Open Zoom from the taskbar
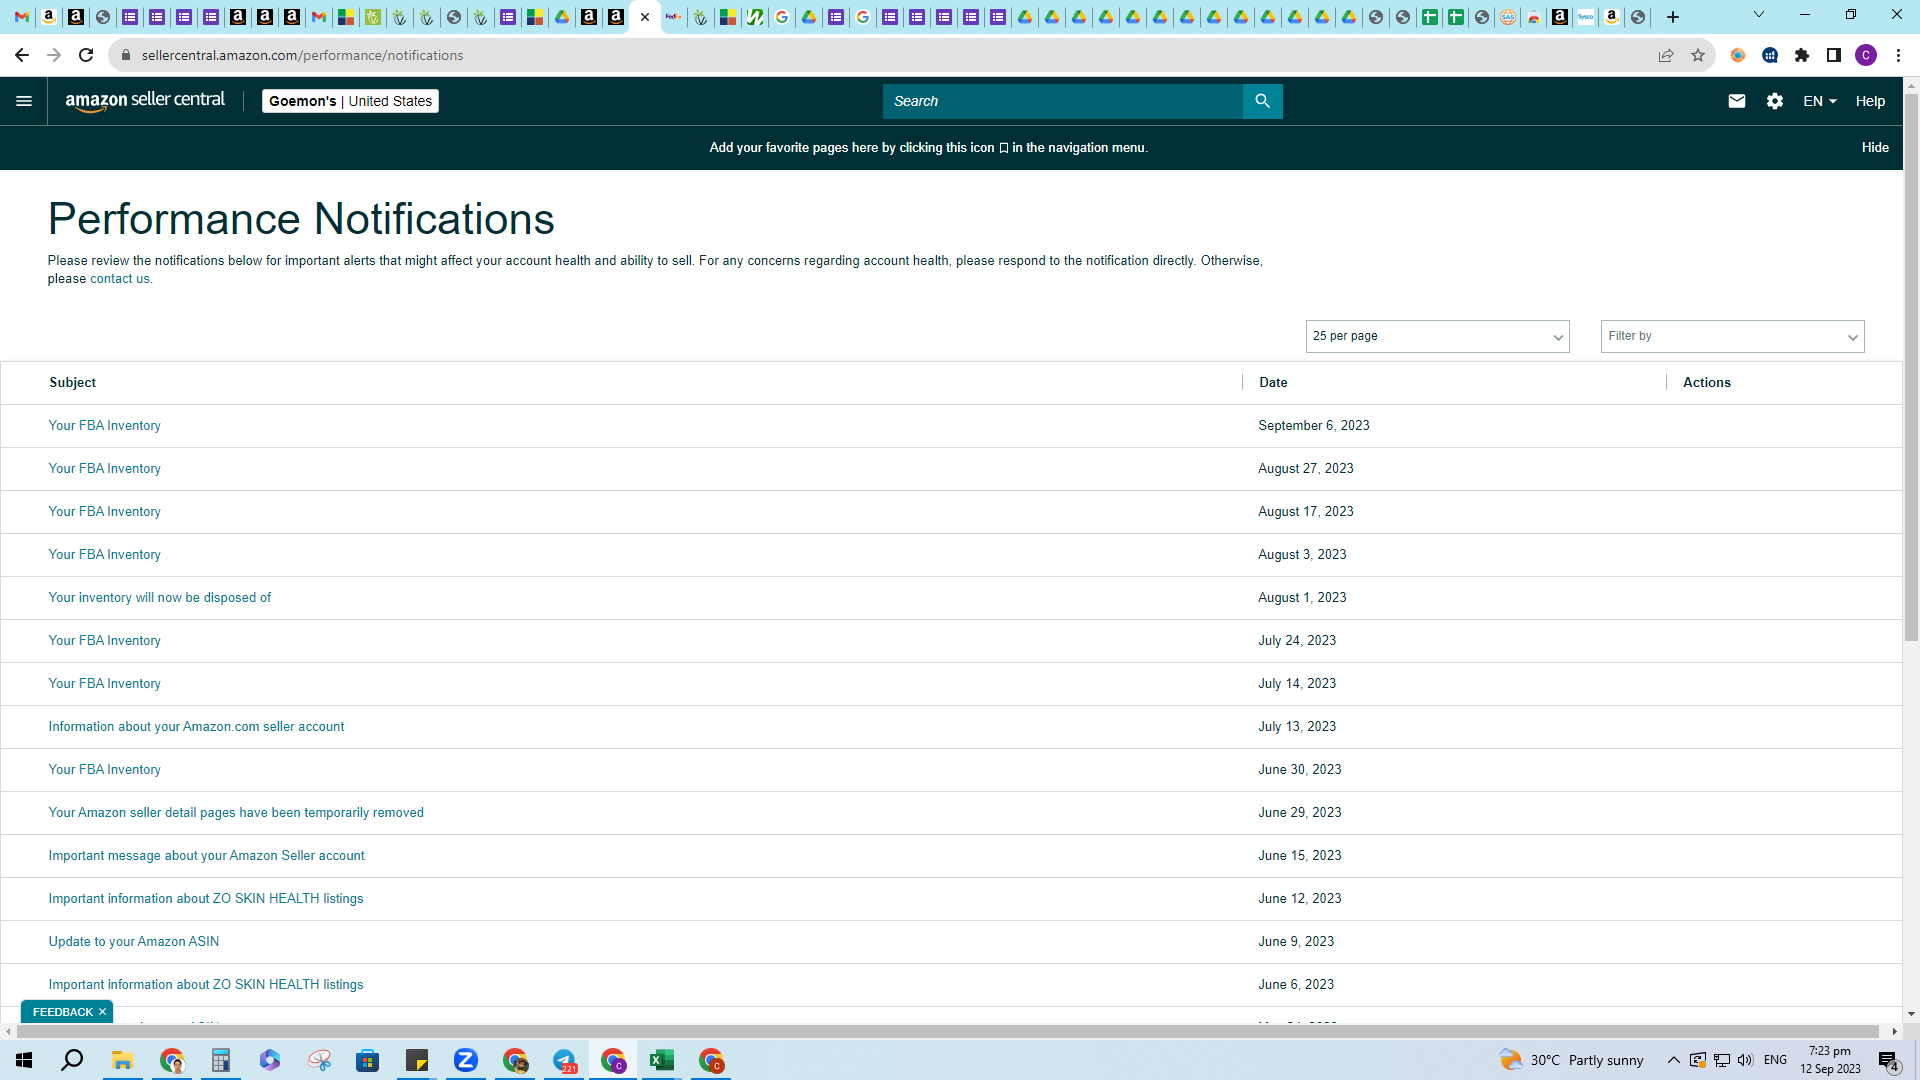The height and width of the screenshot is (1080, 1920). click(465, 1060)
